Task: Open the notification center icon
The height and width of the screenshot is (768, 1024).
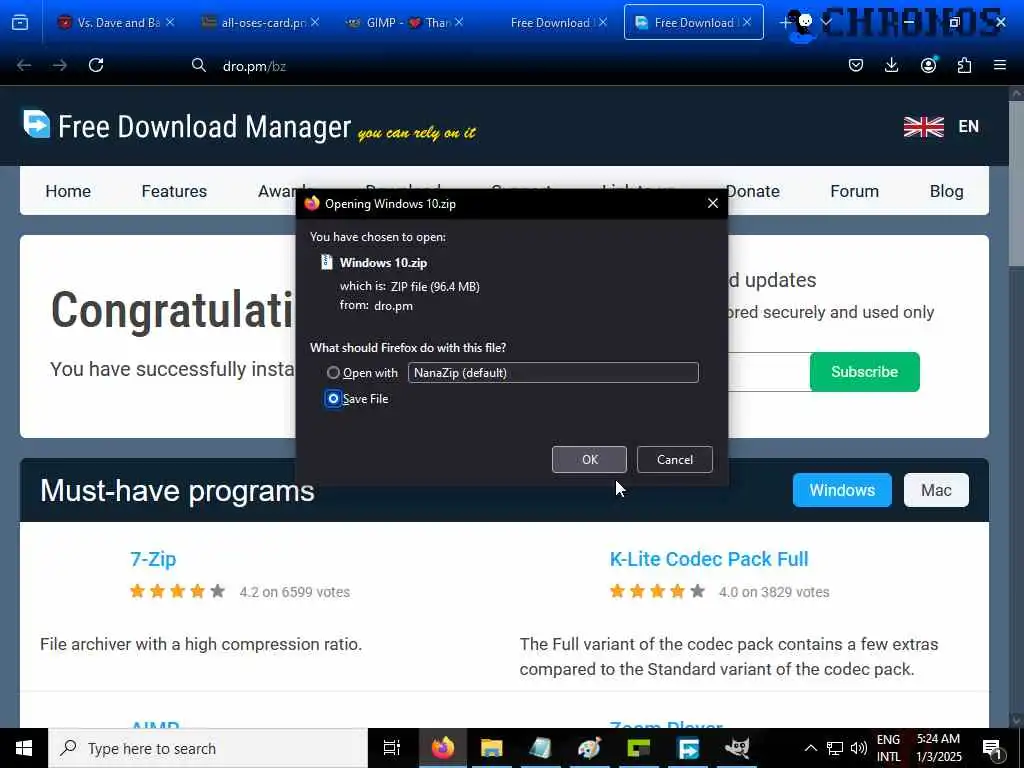Action: [x=992, y=748]
